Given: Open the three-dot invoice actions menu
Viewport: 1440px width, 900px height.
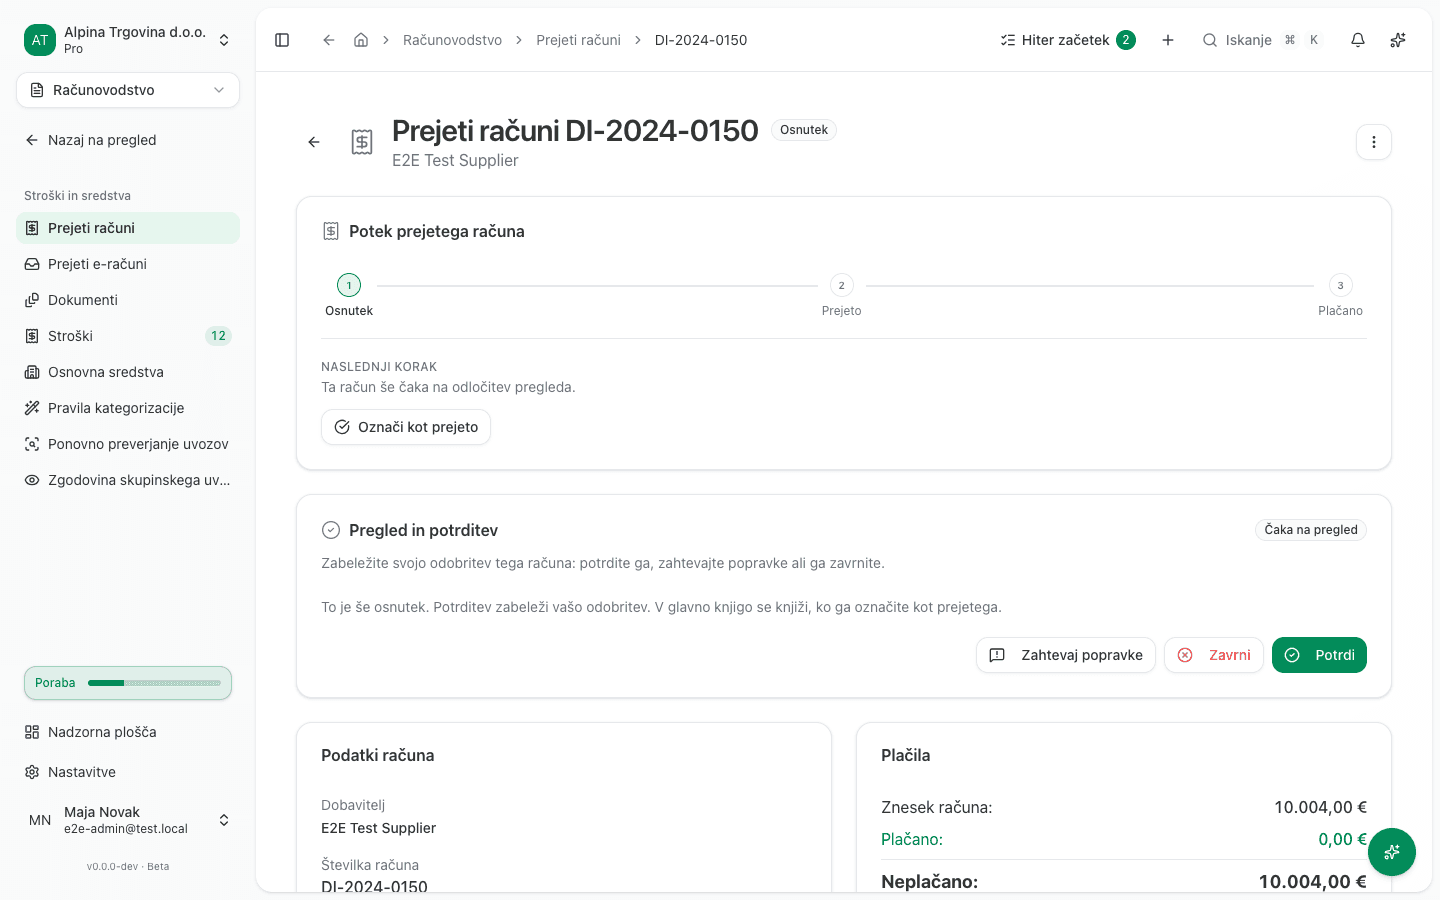Looking at the screenshot, I should [1374, 142].
